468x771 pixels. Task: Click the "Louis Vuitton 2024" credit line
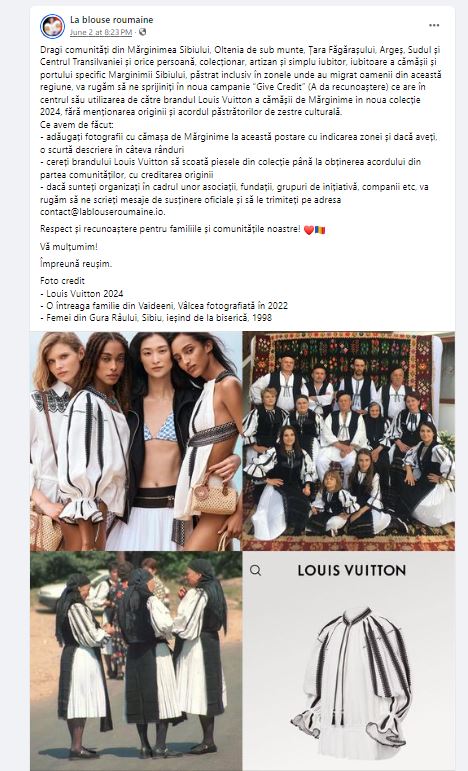82,294
